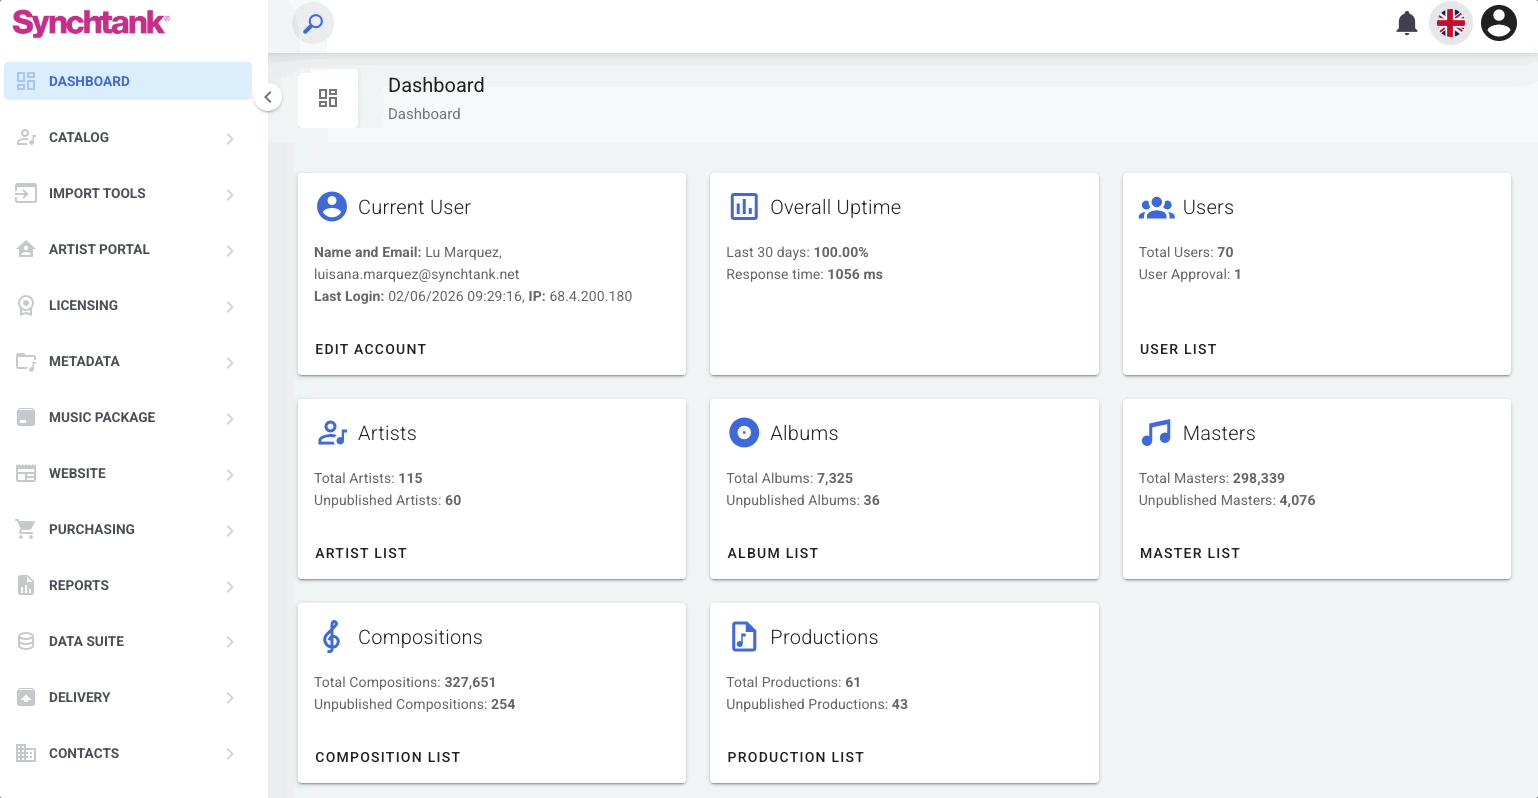
Task: Click the Synchtank logo
Action: coord(91,23)
